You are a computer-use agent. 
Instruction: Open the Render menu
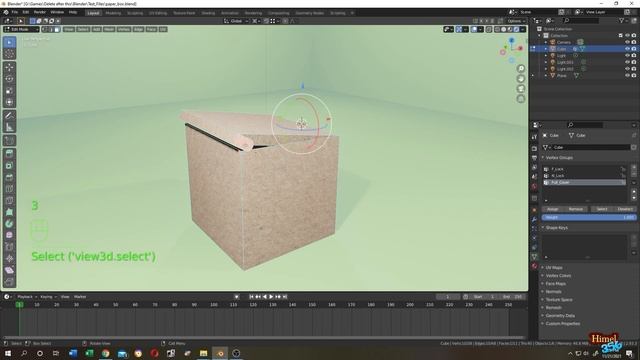[x=40, y=12]
